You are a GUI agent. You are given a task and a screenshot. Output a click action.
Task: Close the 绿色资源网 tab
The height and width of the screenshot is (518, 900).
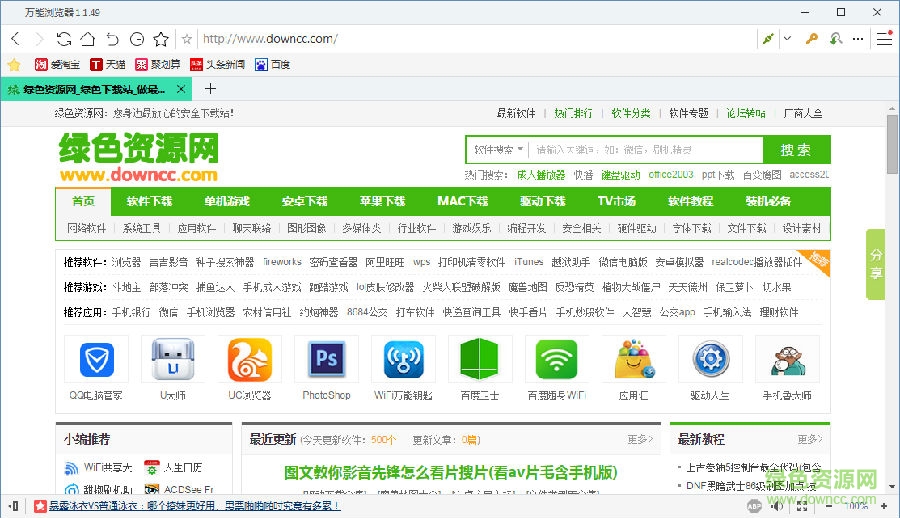tap(181, 89)
